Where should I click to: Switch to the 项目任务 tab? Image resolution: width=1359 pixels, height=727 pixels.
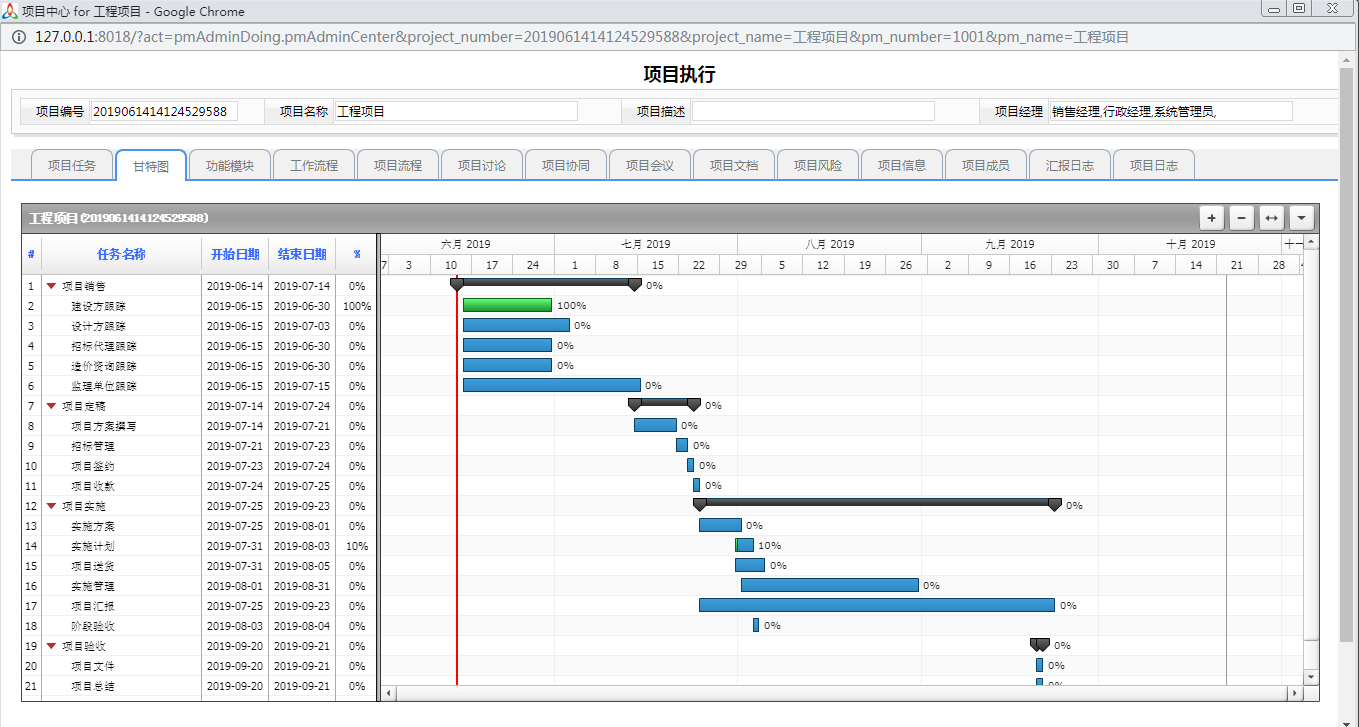(x=72, y=165)
